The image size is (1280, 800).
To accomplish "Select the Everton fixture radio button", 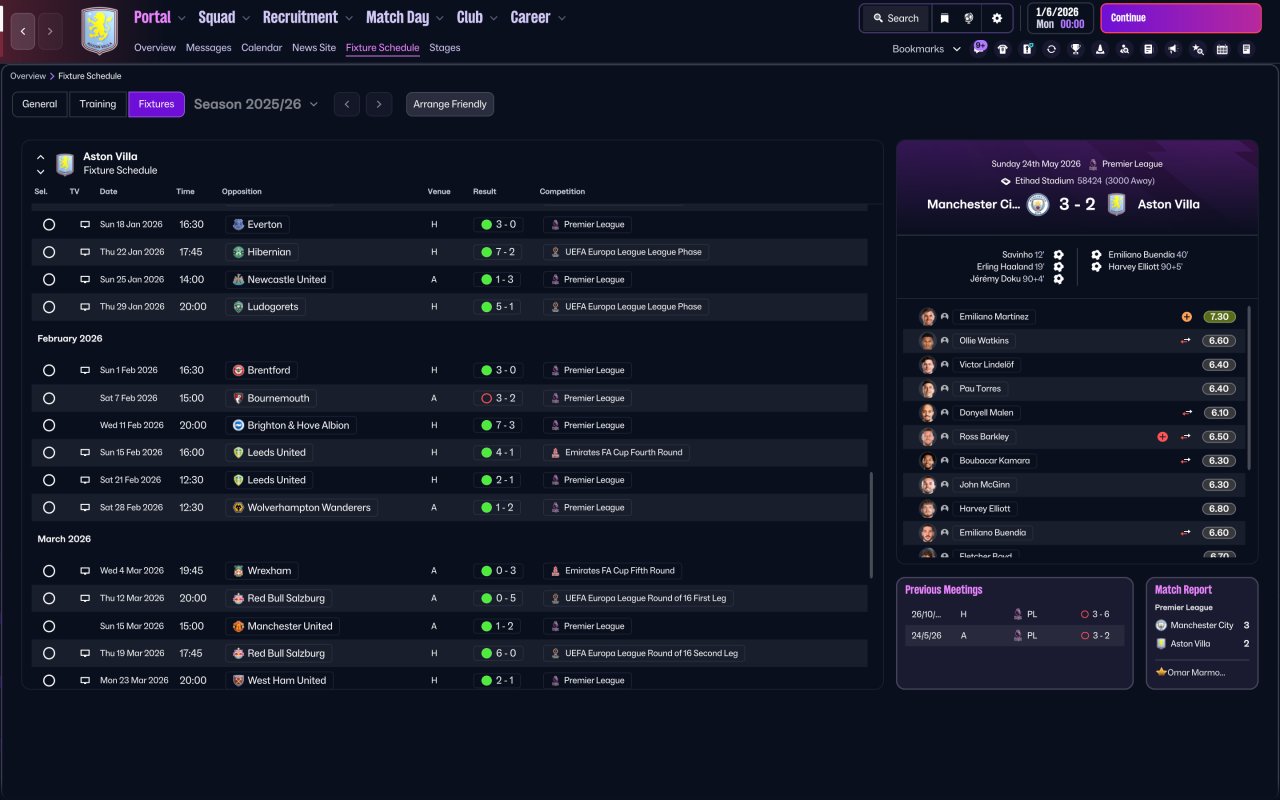I will [x=49, y=225].
